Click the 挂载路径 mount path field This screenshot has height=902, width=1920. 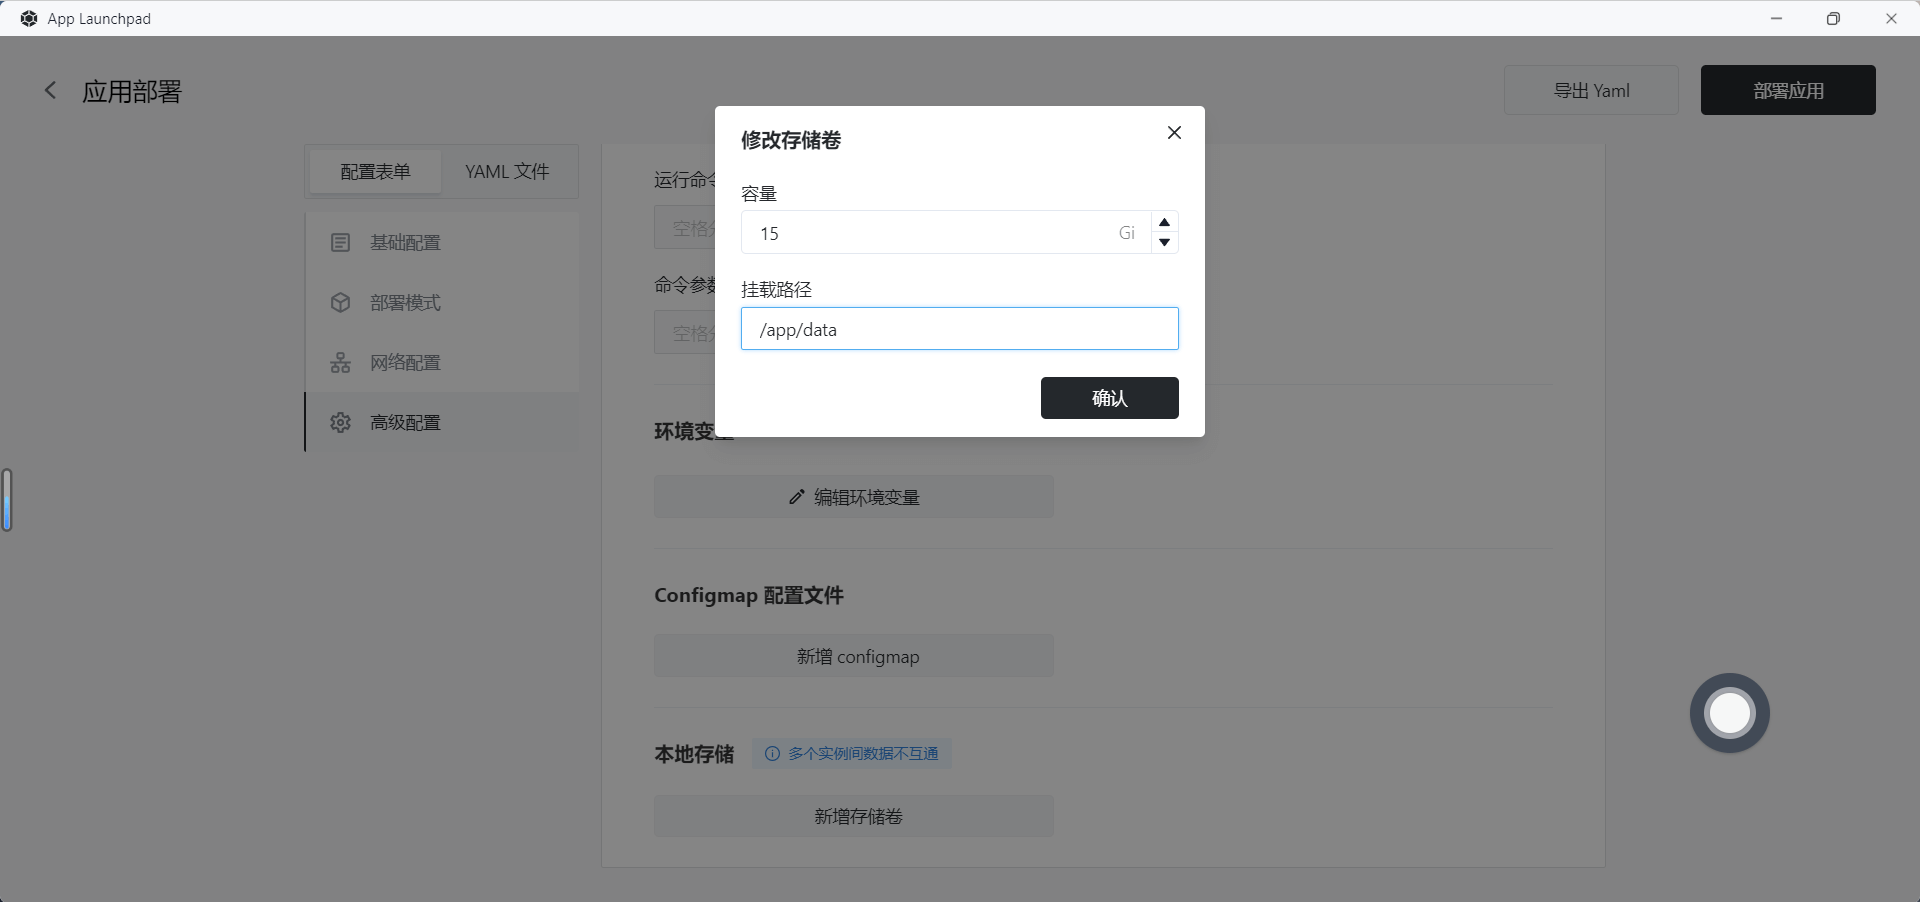[958, 329]
